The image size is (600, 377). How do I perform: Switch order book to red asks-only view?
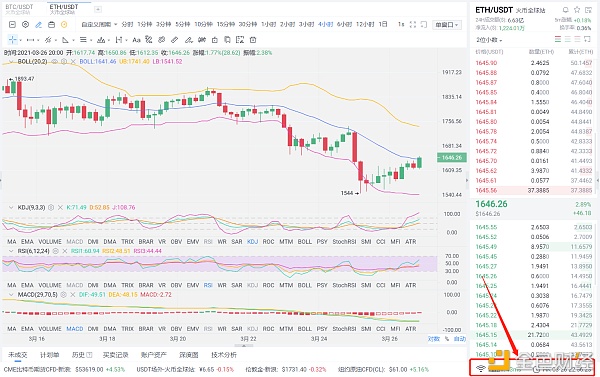pyautogui.click(x=578, y=39)
